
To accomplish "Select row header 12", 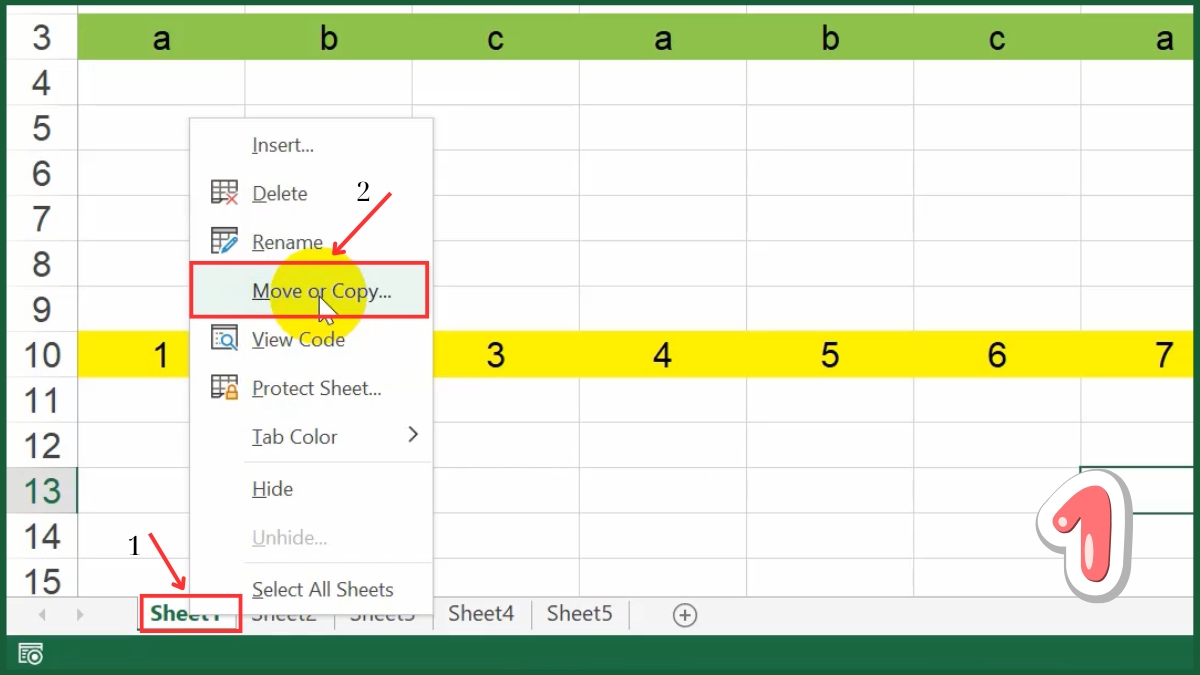I will click(41, 445).
